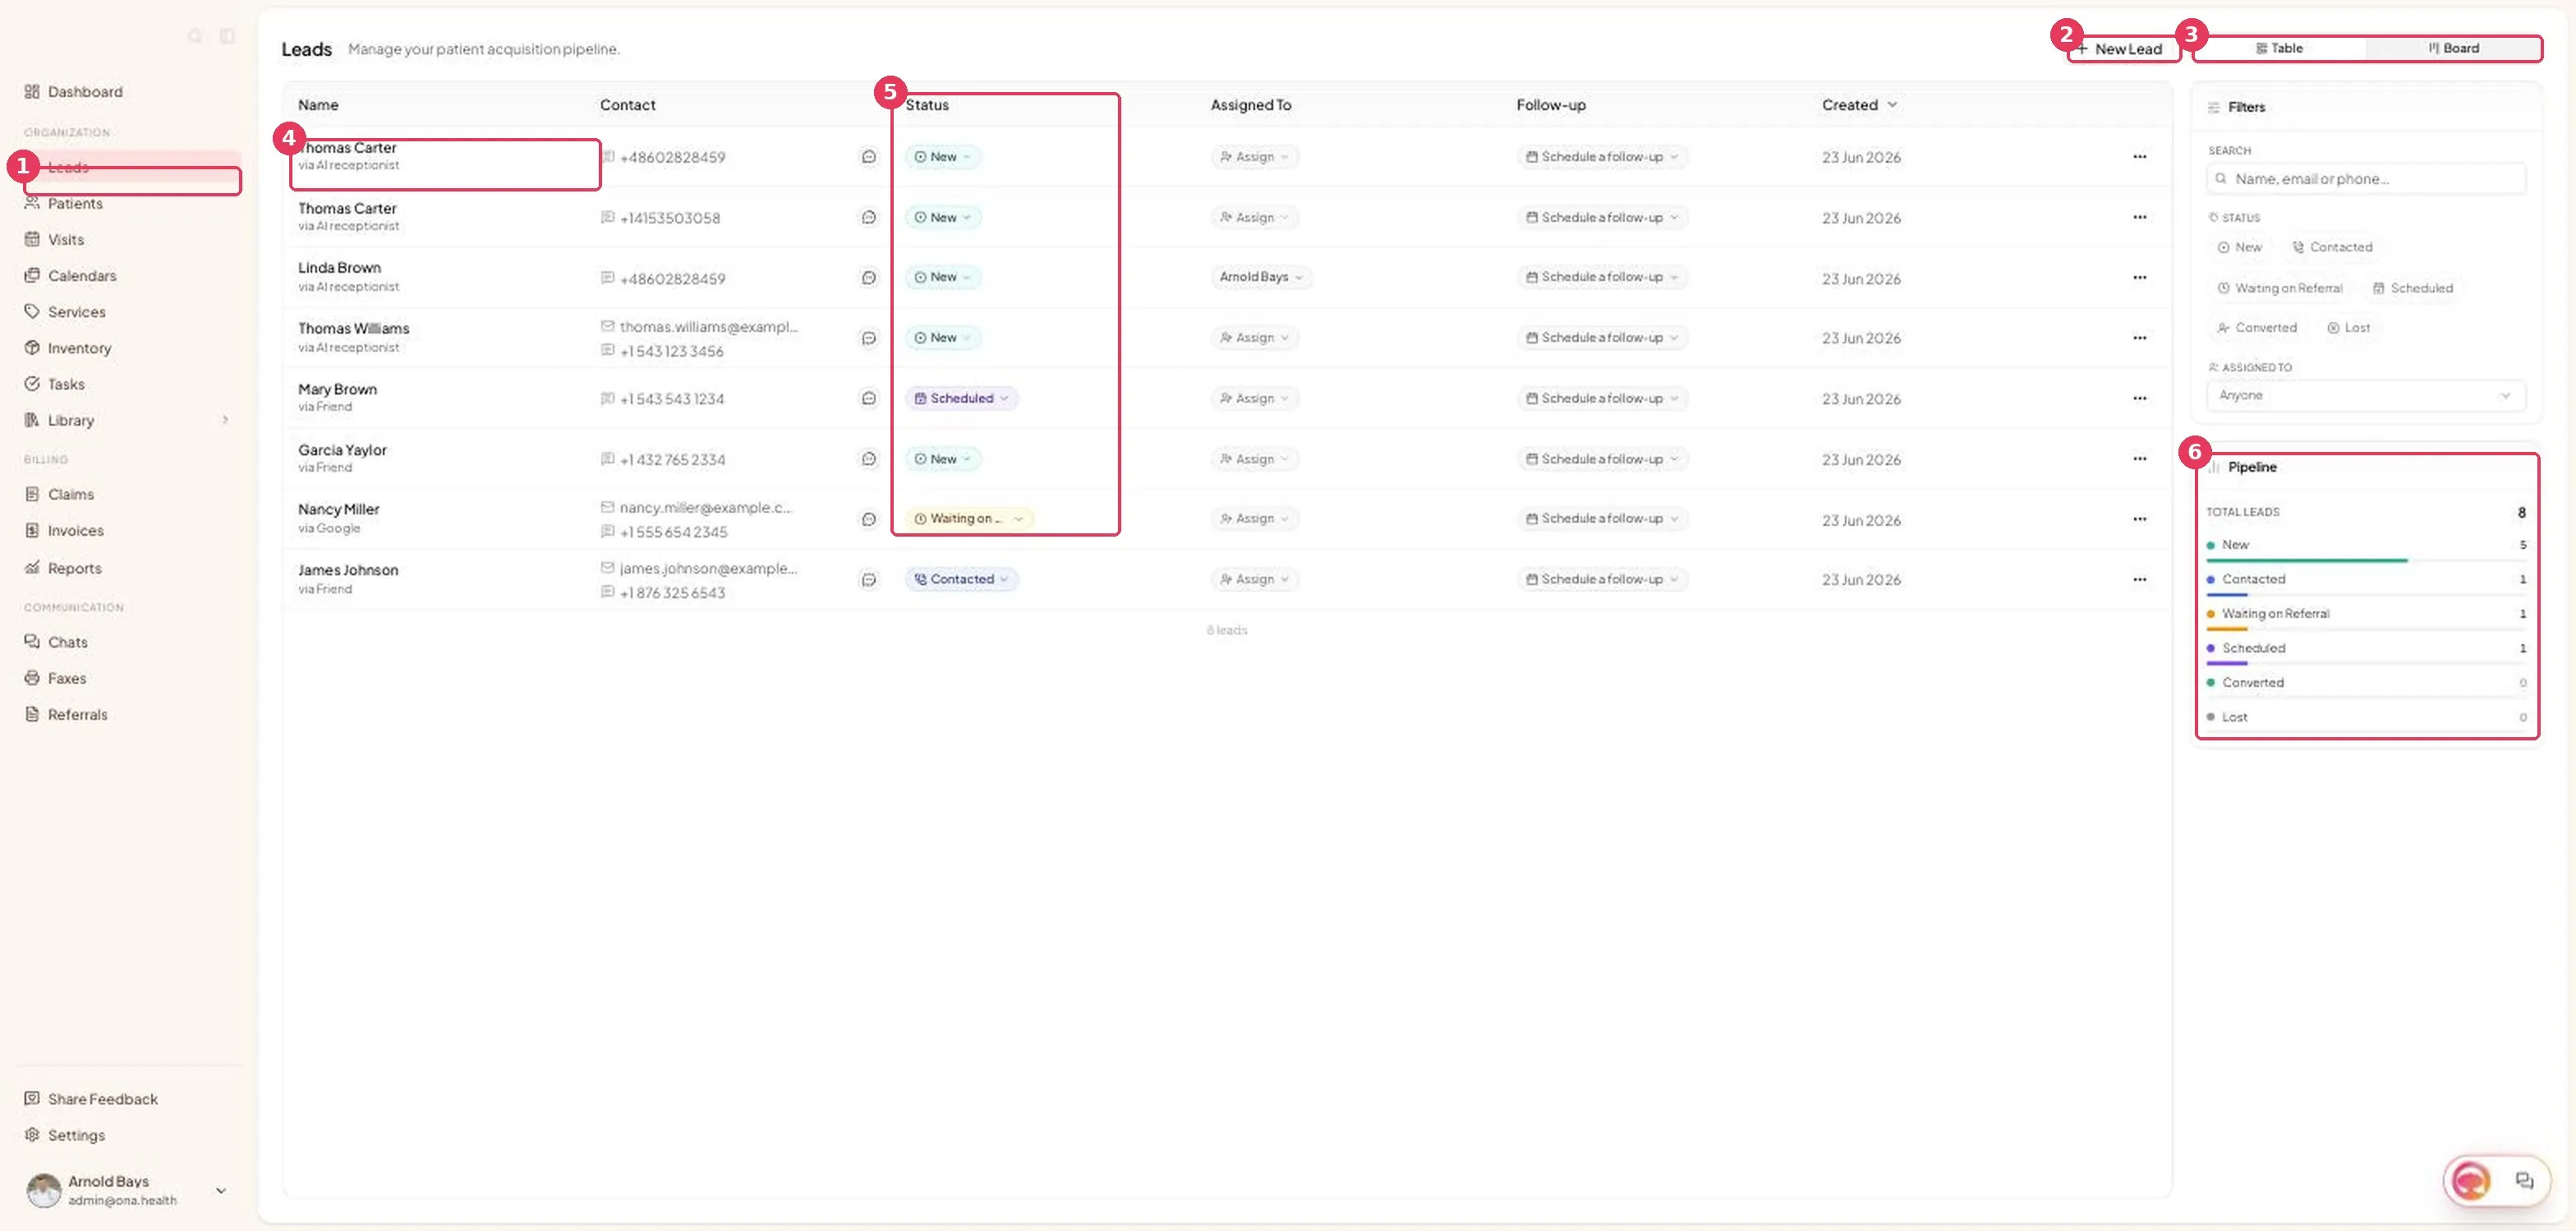Open Tasks in the sidebar

[66, 384]
